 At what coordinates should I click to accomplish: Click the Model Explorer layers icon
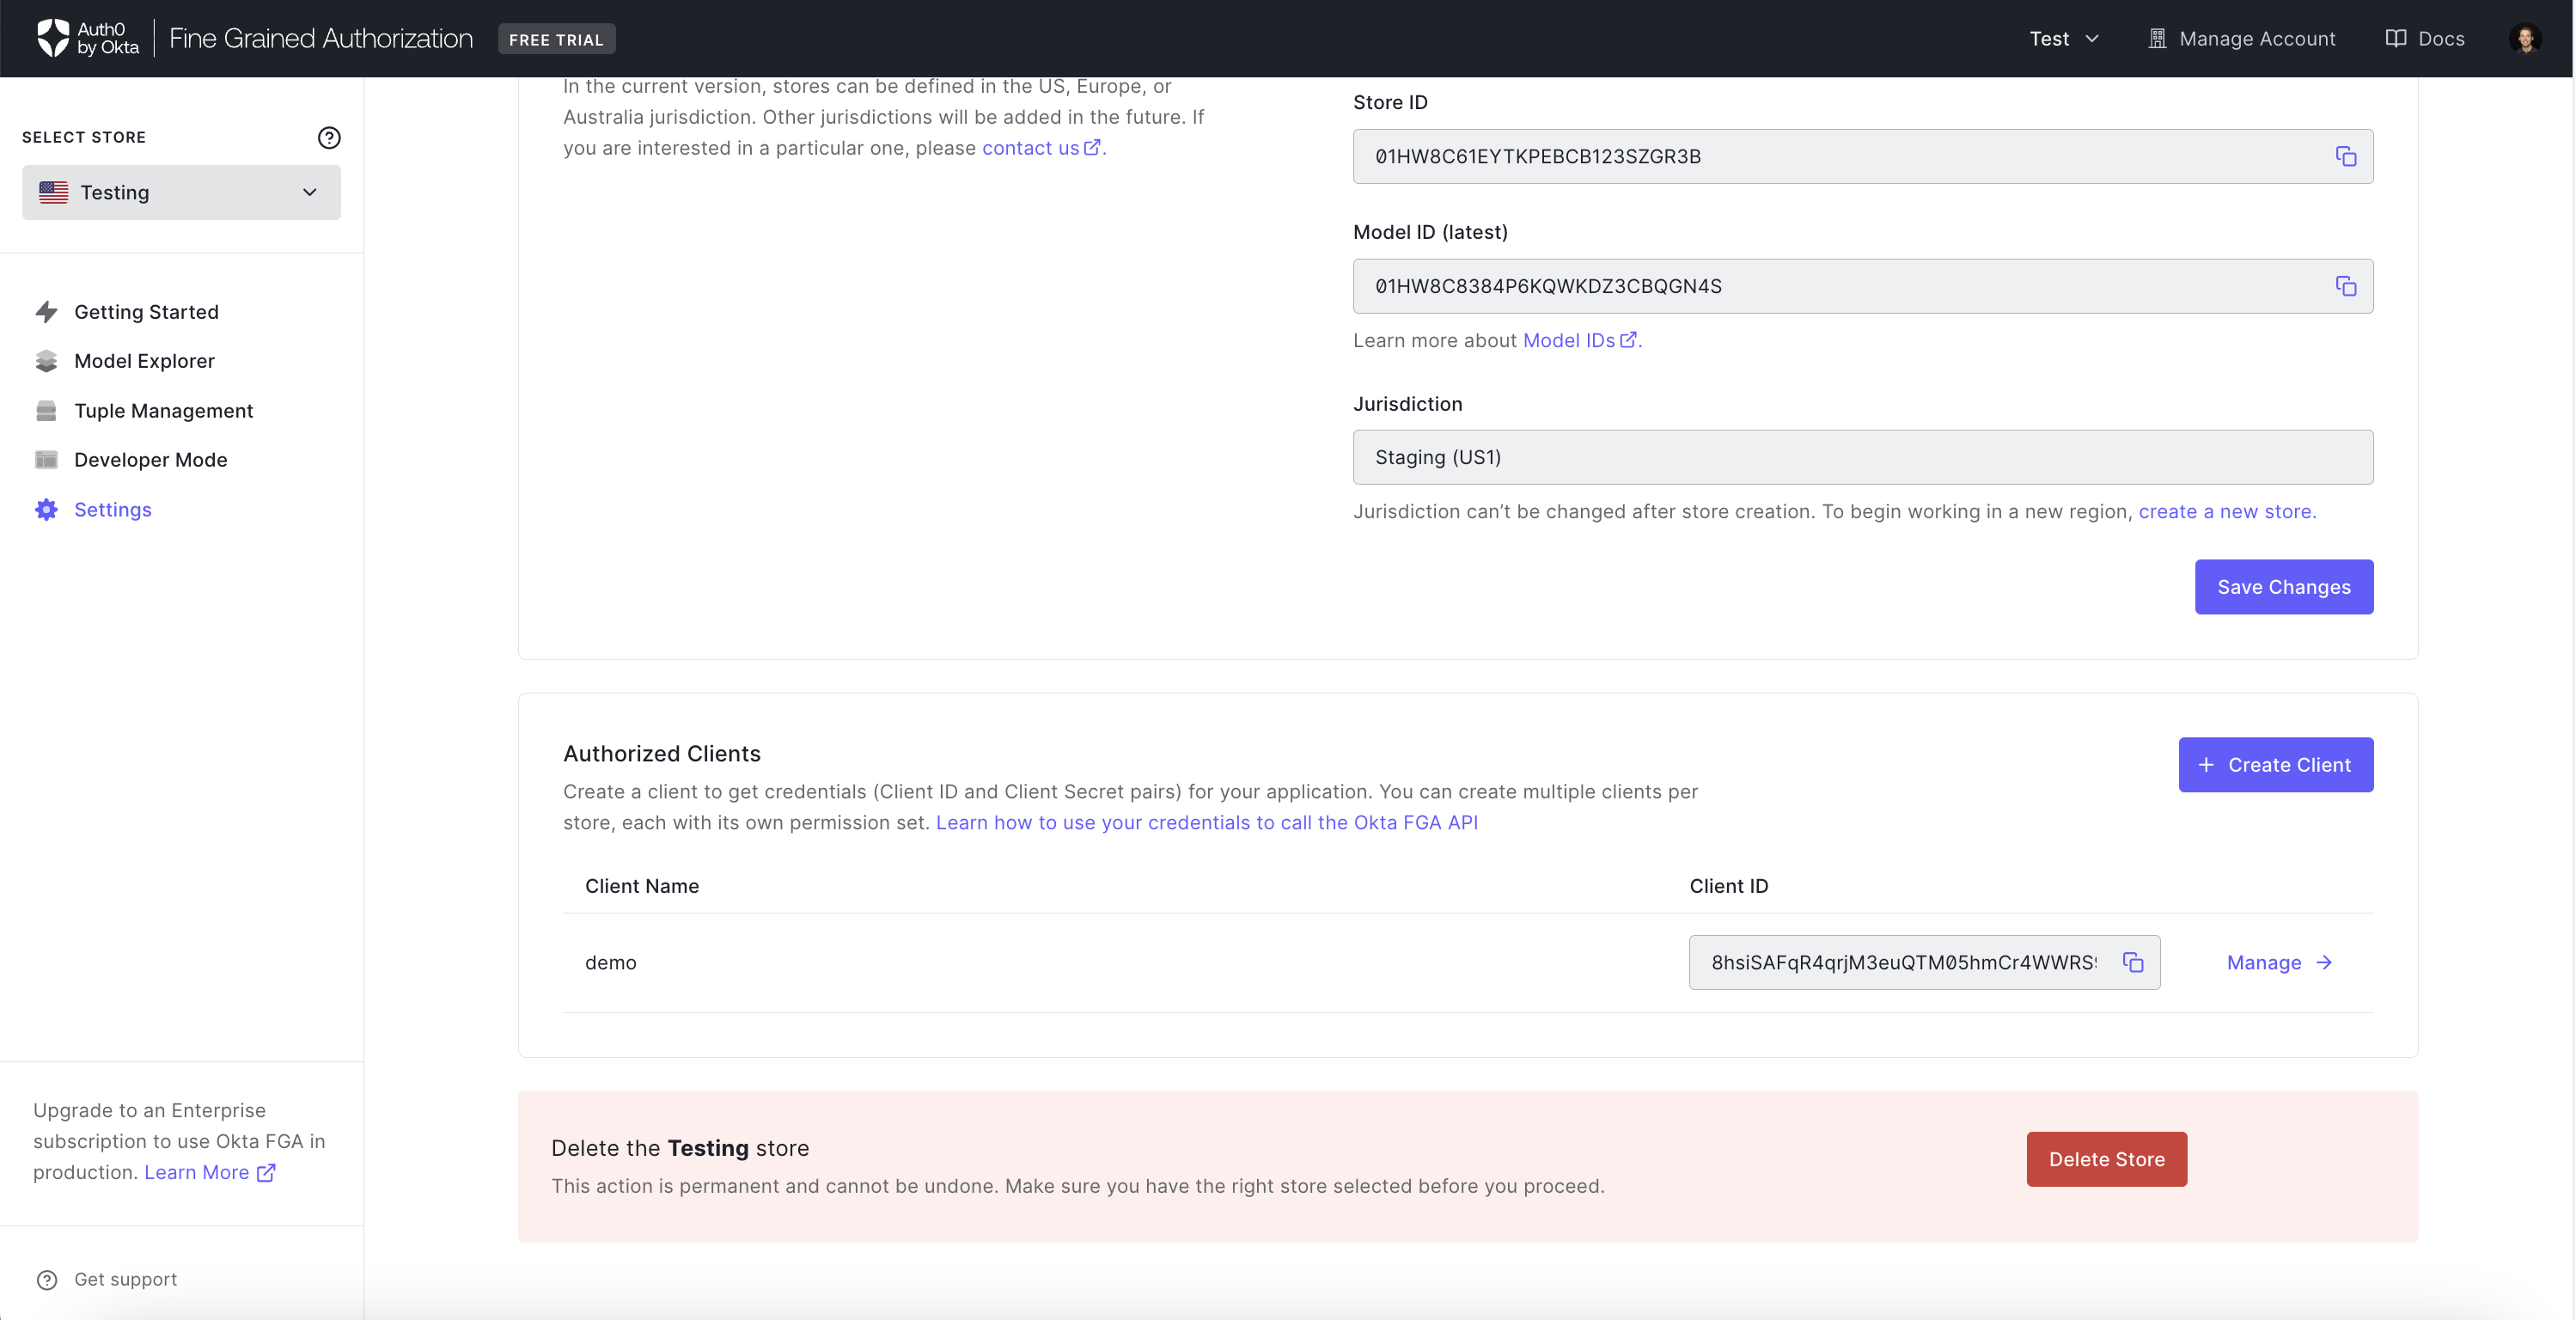(46, 361)
